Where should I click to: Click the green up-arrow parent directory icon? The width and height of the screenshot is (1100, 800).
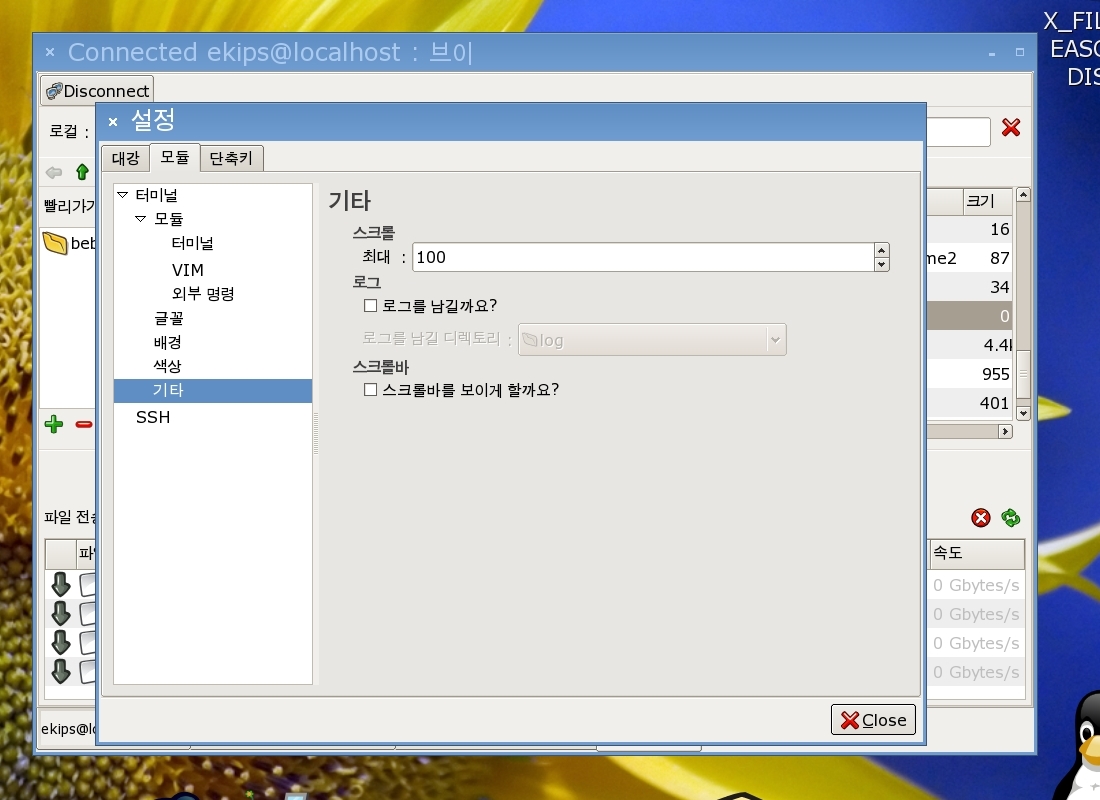click(82, 172)
